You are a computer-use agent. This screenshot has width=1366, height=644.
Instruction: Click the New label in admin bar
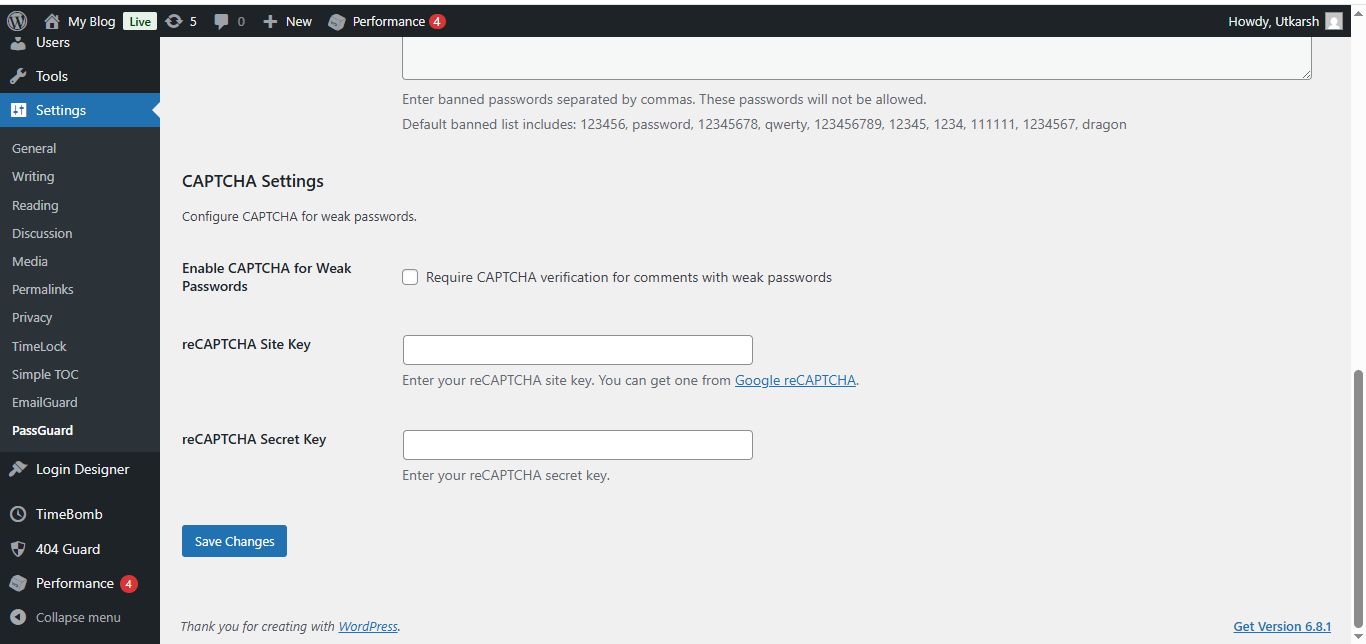[299, 21]
